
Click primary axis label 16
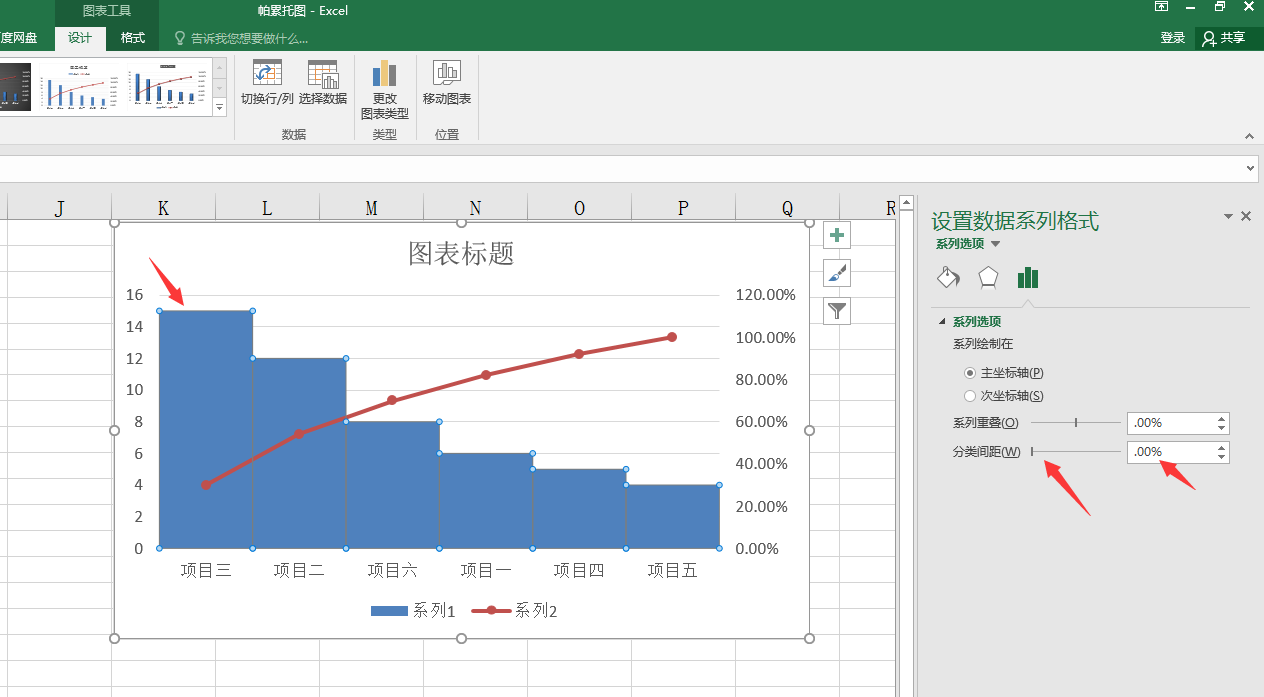134,294
